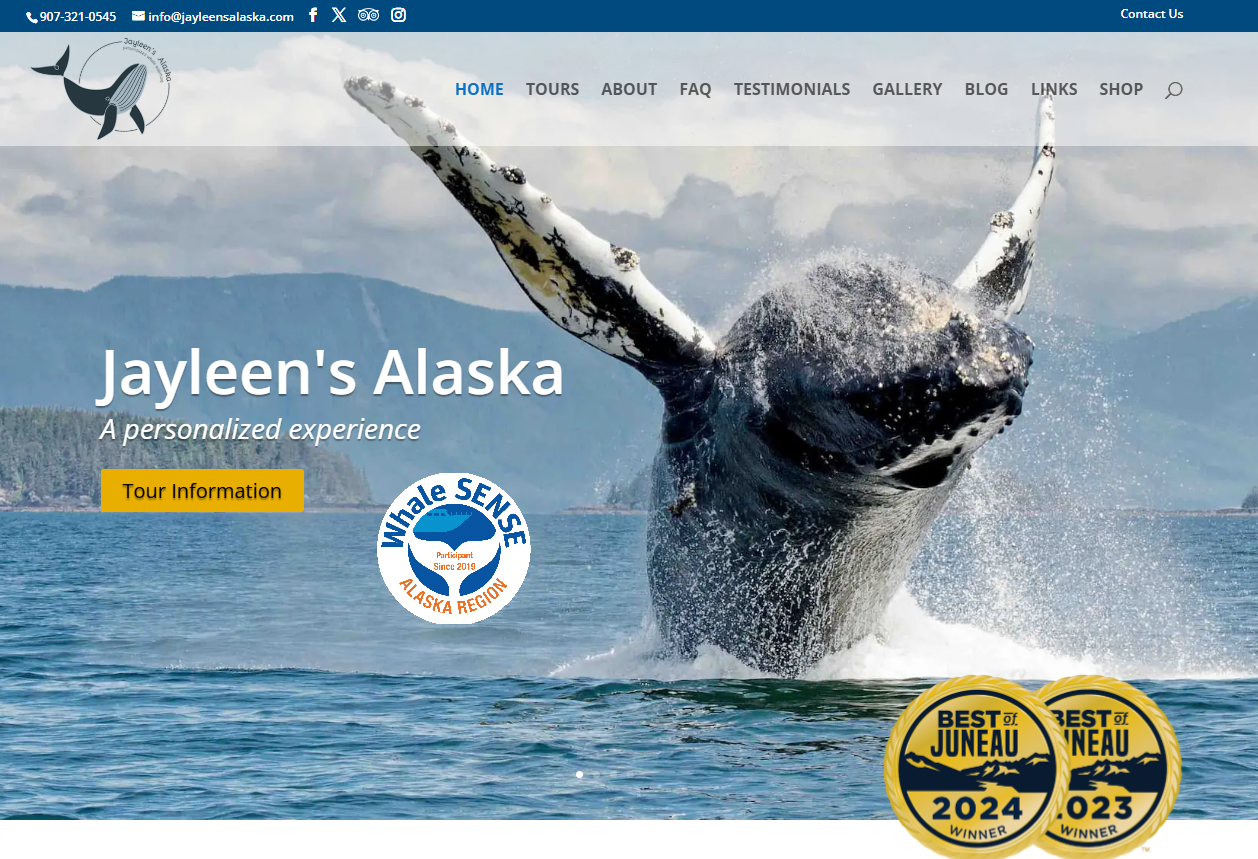The height and width of the screenshot is (859, 1258).
Task: Click the phone number 907-321-0545
Action: pyautogui.click(x=71, y=17)
